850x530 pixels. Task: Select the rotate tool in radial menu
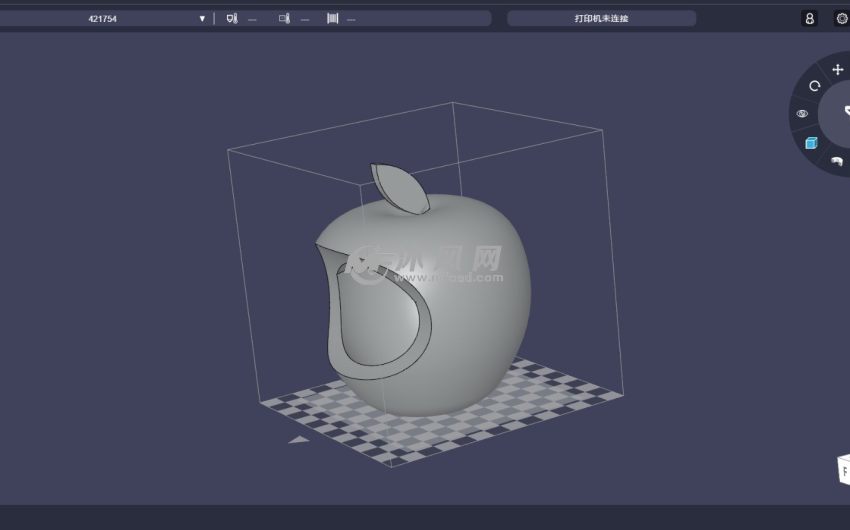[x=814, y=87]
